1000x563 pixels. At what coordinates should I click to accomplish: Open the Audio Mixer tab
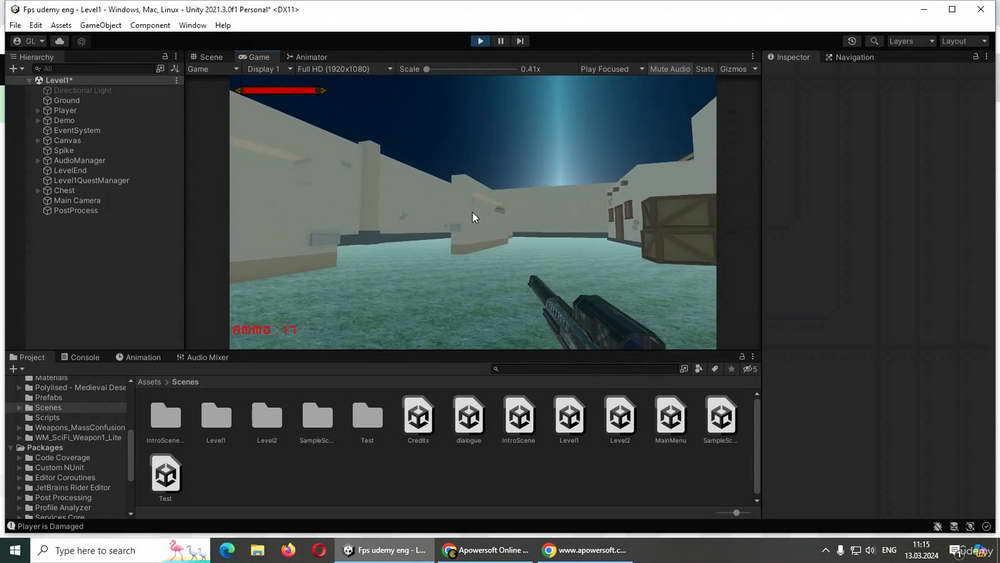(x=203, y=357)
